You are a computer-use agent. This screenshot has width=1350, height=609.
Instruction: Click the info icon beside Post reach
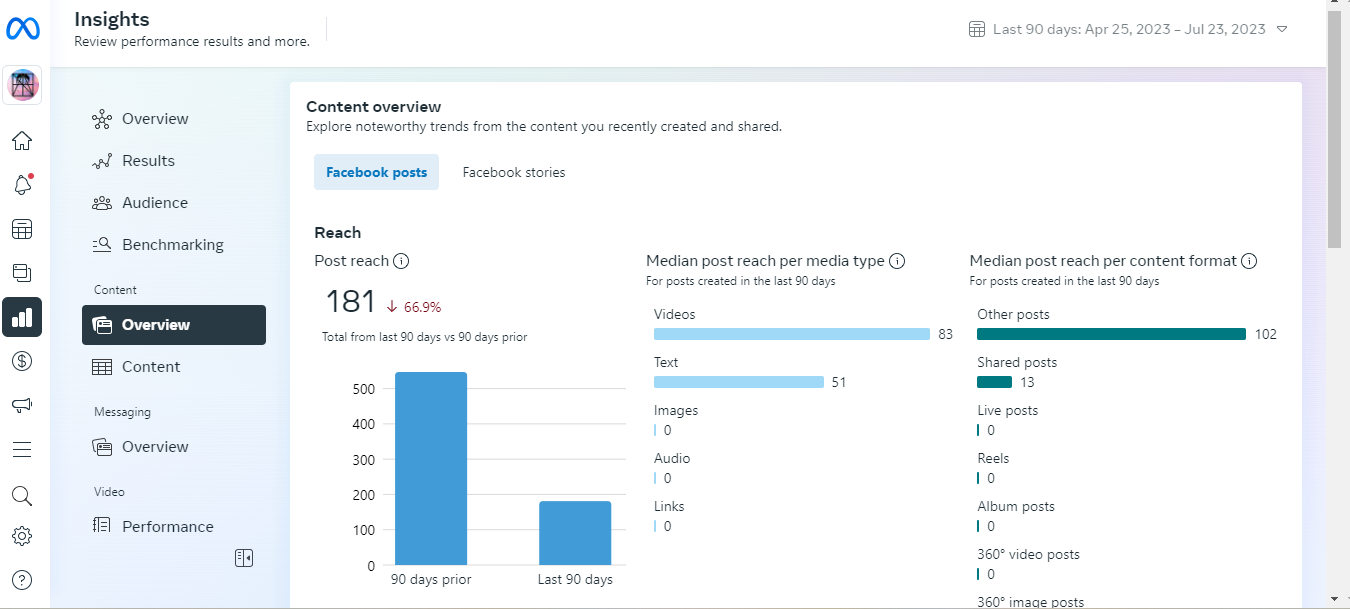click(401, 261)
